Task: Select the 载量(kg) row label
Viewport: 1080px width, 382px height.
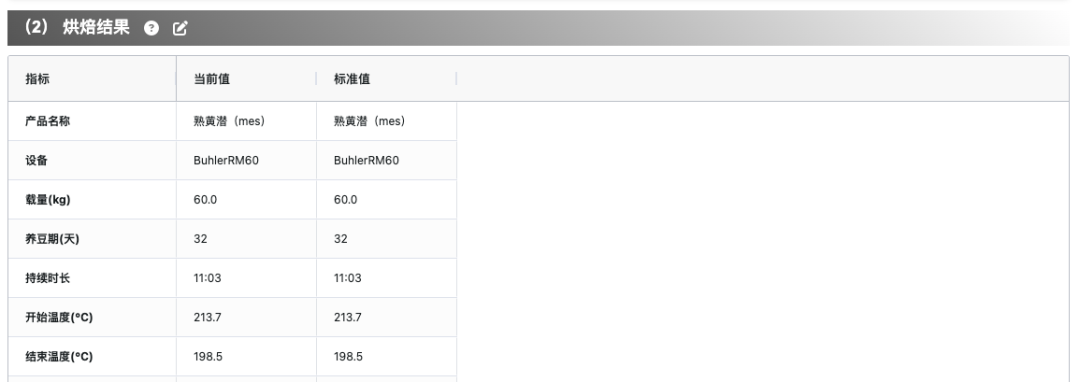Action: [48, 200]
